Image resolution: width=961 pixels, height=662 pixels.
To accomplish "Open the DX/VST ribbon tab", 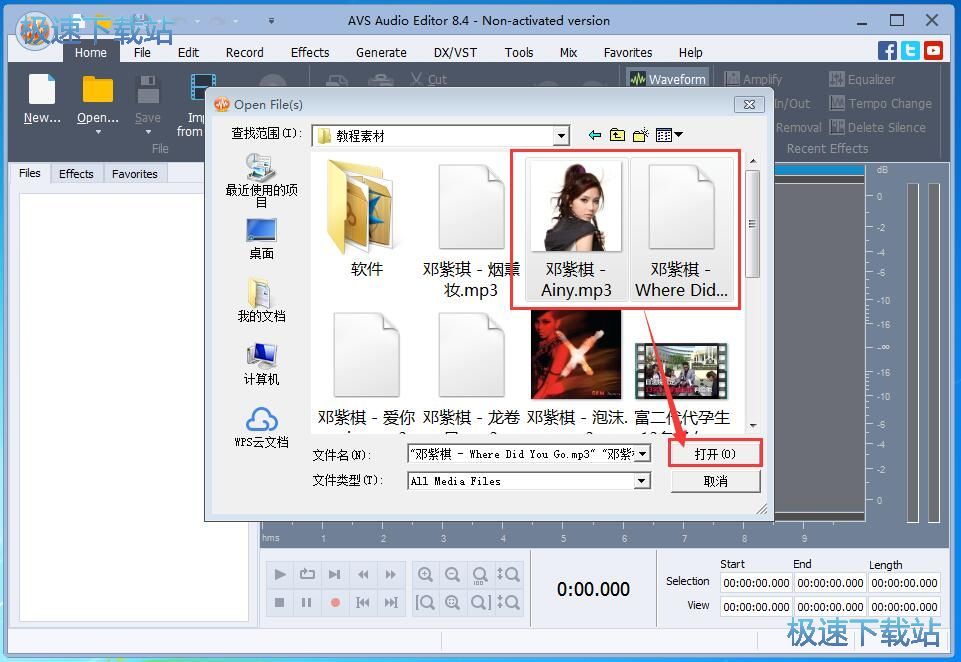I will point(455,53).
